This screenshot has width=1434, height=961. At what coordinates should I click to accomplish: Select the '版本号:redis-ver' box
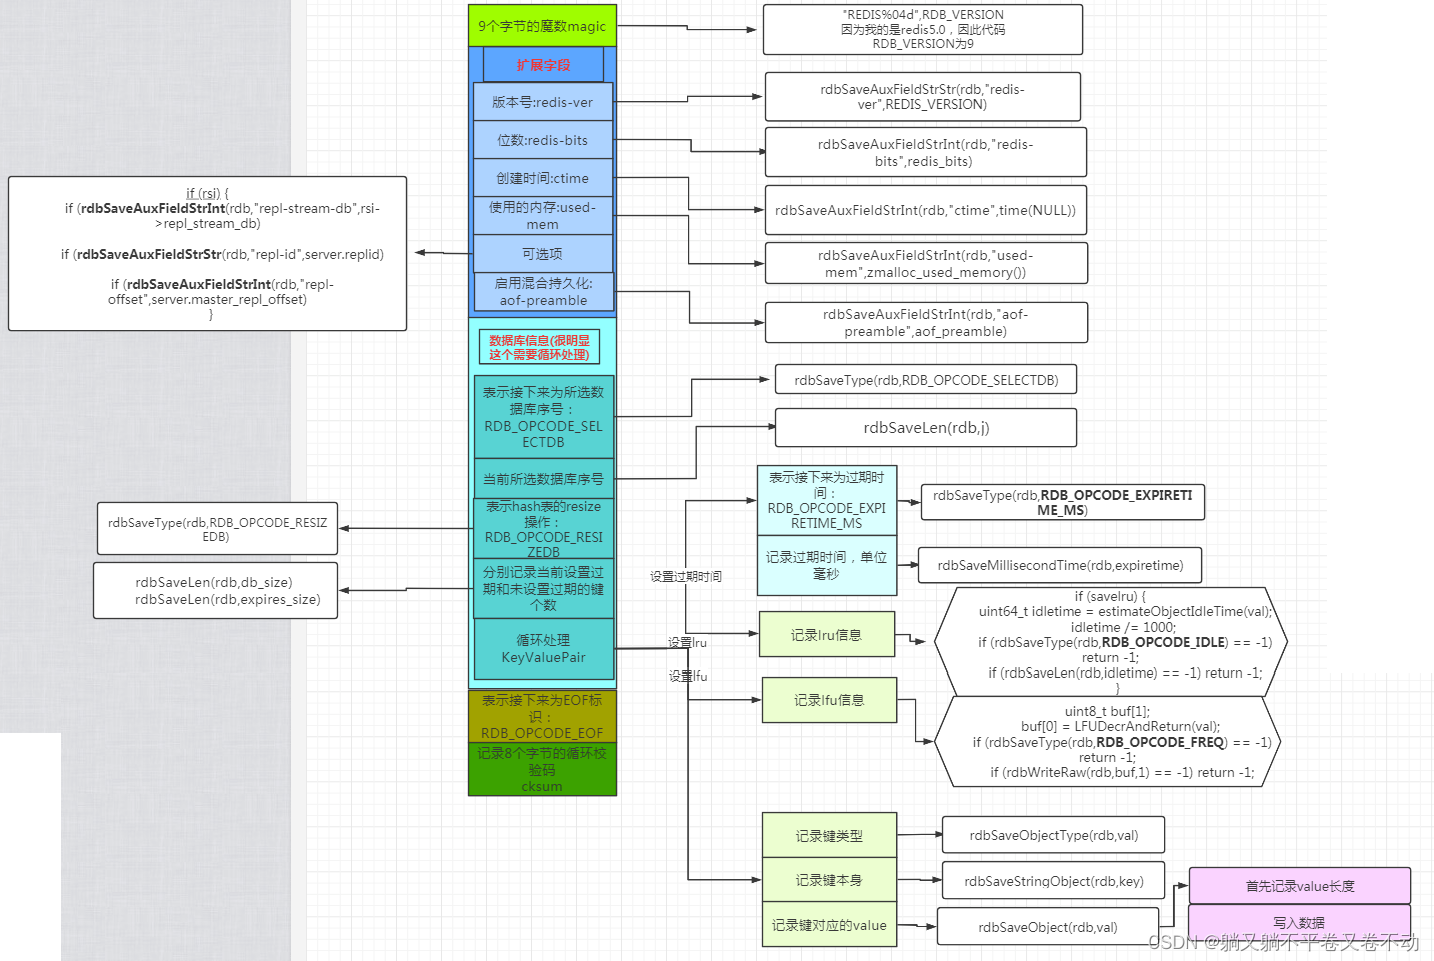[543, 102]
